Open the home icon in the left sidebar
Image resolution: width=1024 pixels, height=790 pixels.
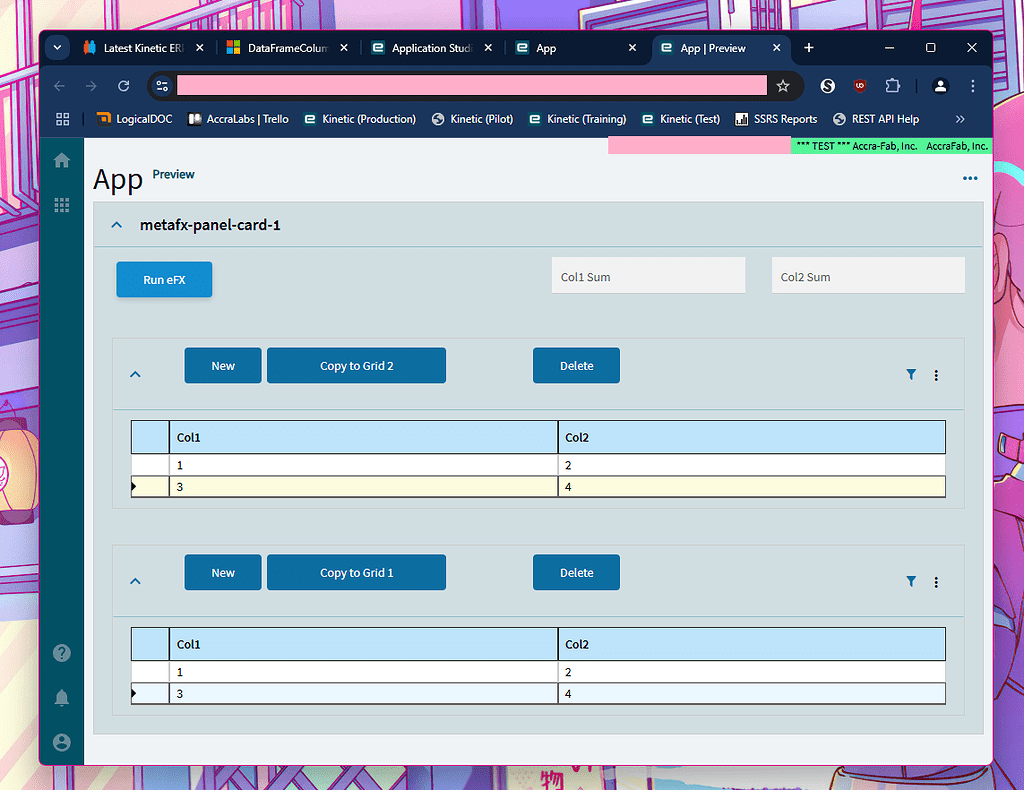pyautogui.click(x=61, y=160)
